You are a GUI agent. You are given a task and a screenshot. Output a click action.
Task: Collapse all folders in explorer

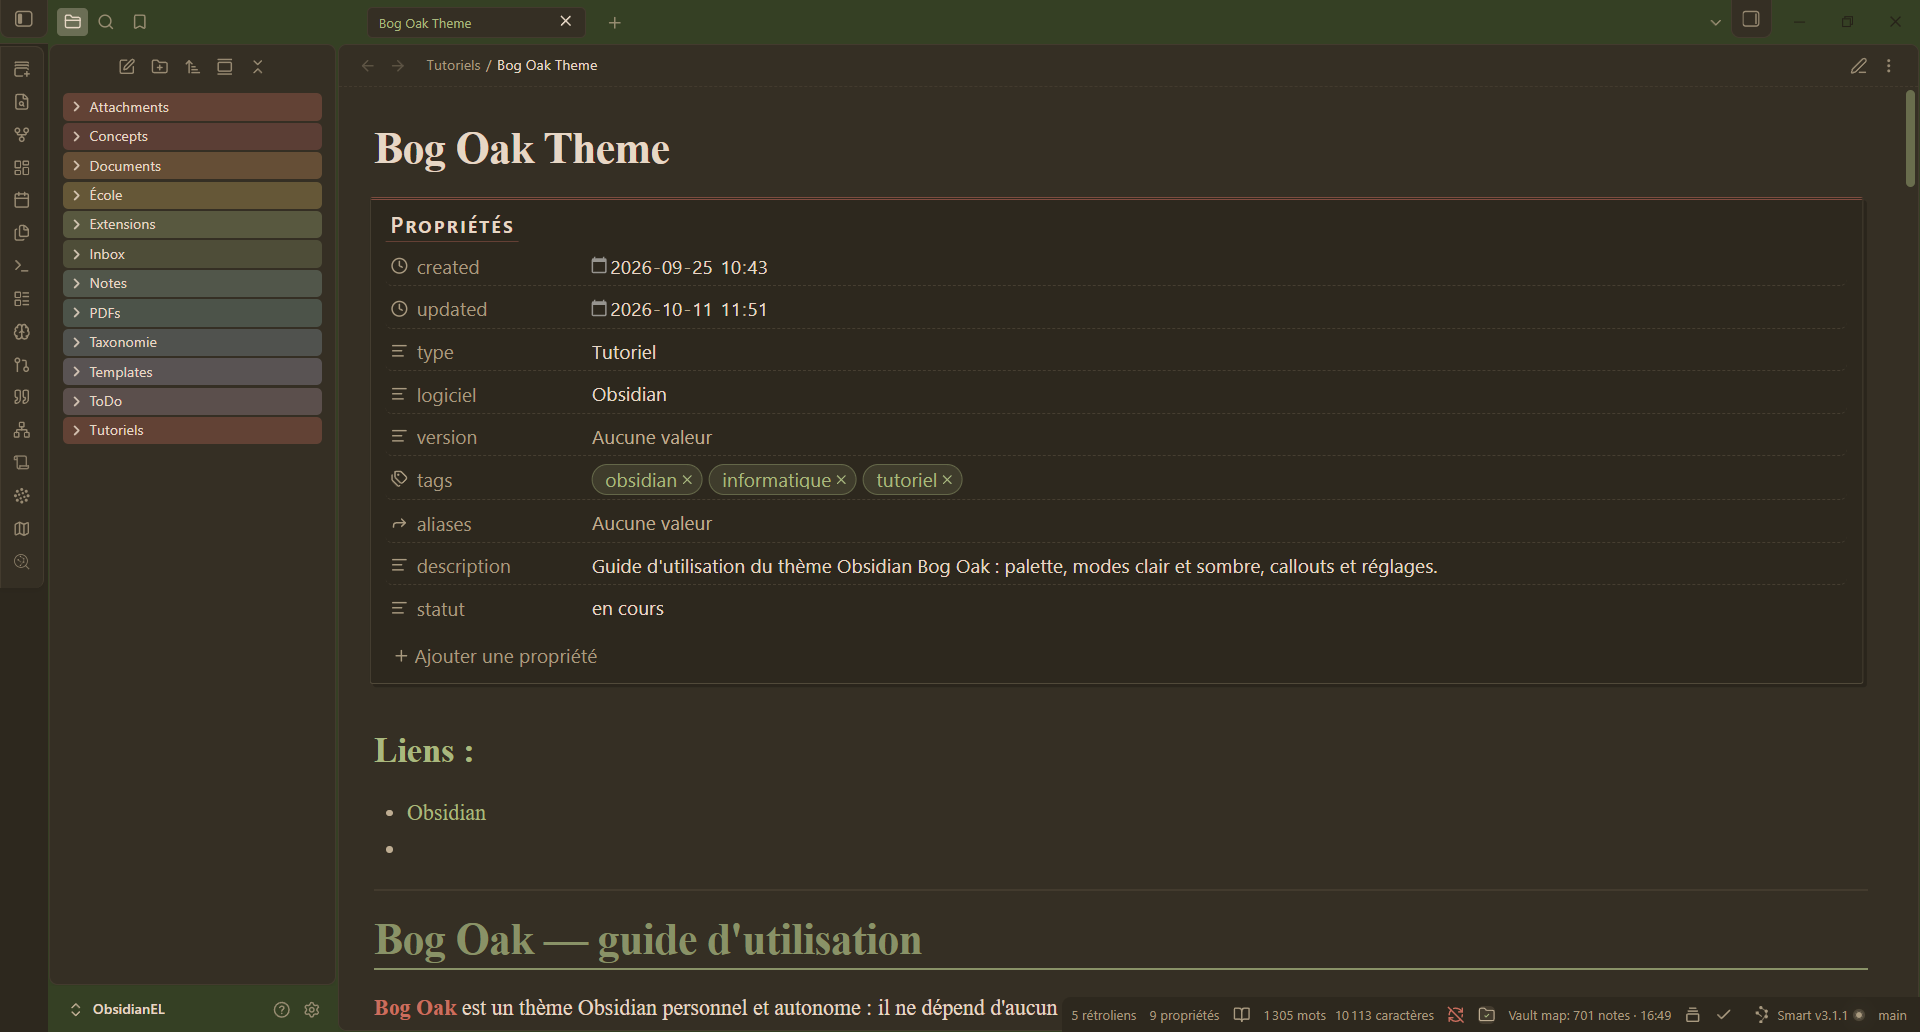point(258,67)
